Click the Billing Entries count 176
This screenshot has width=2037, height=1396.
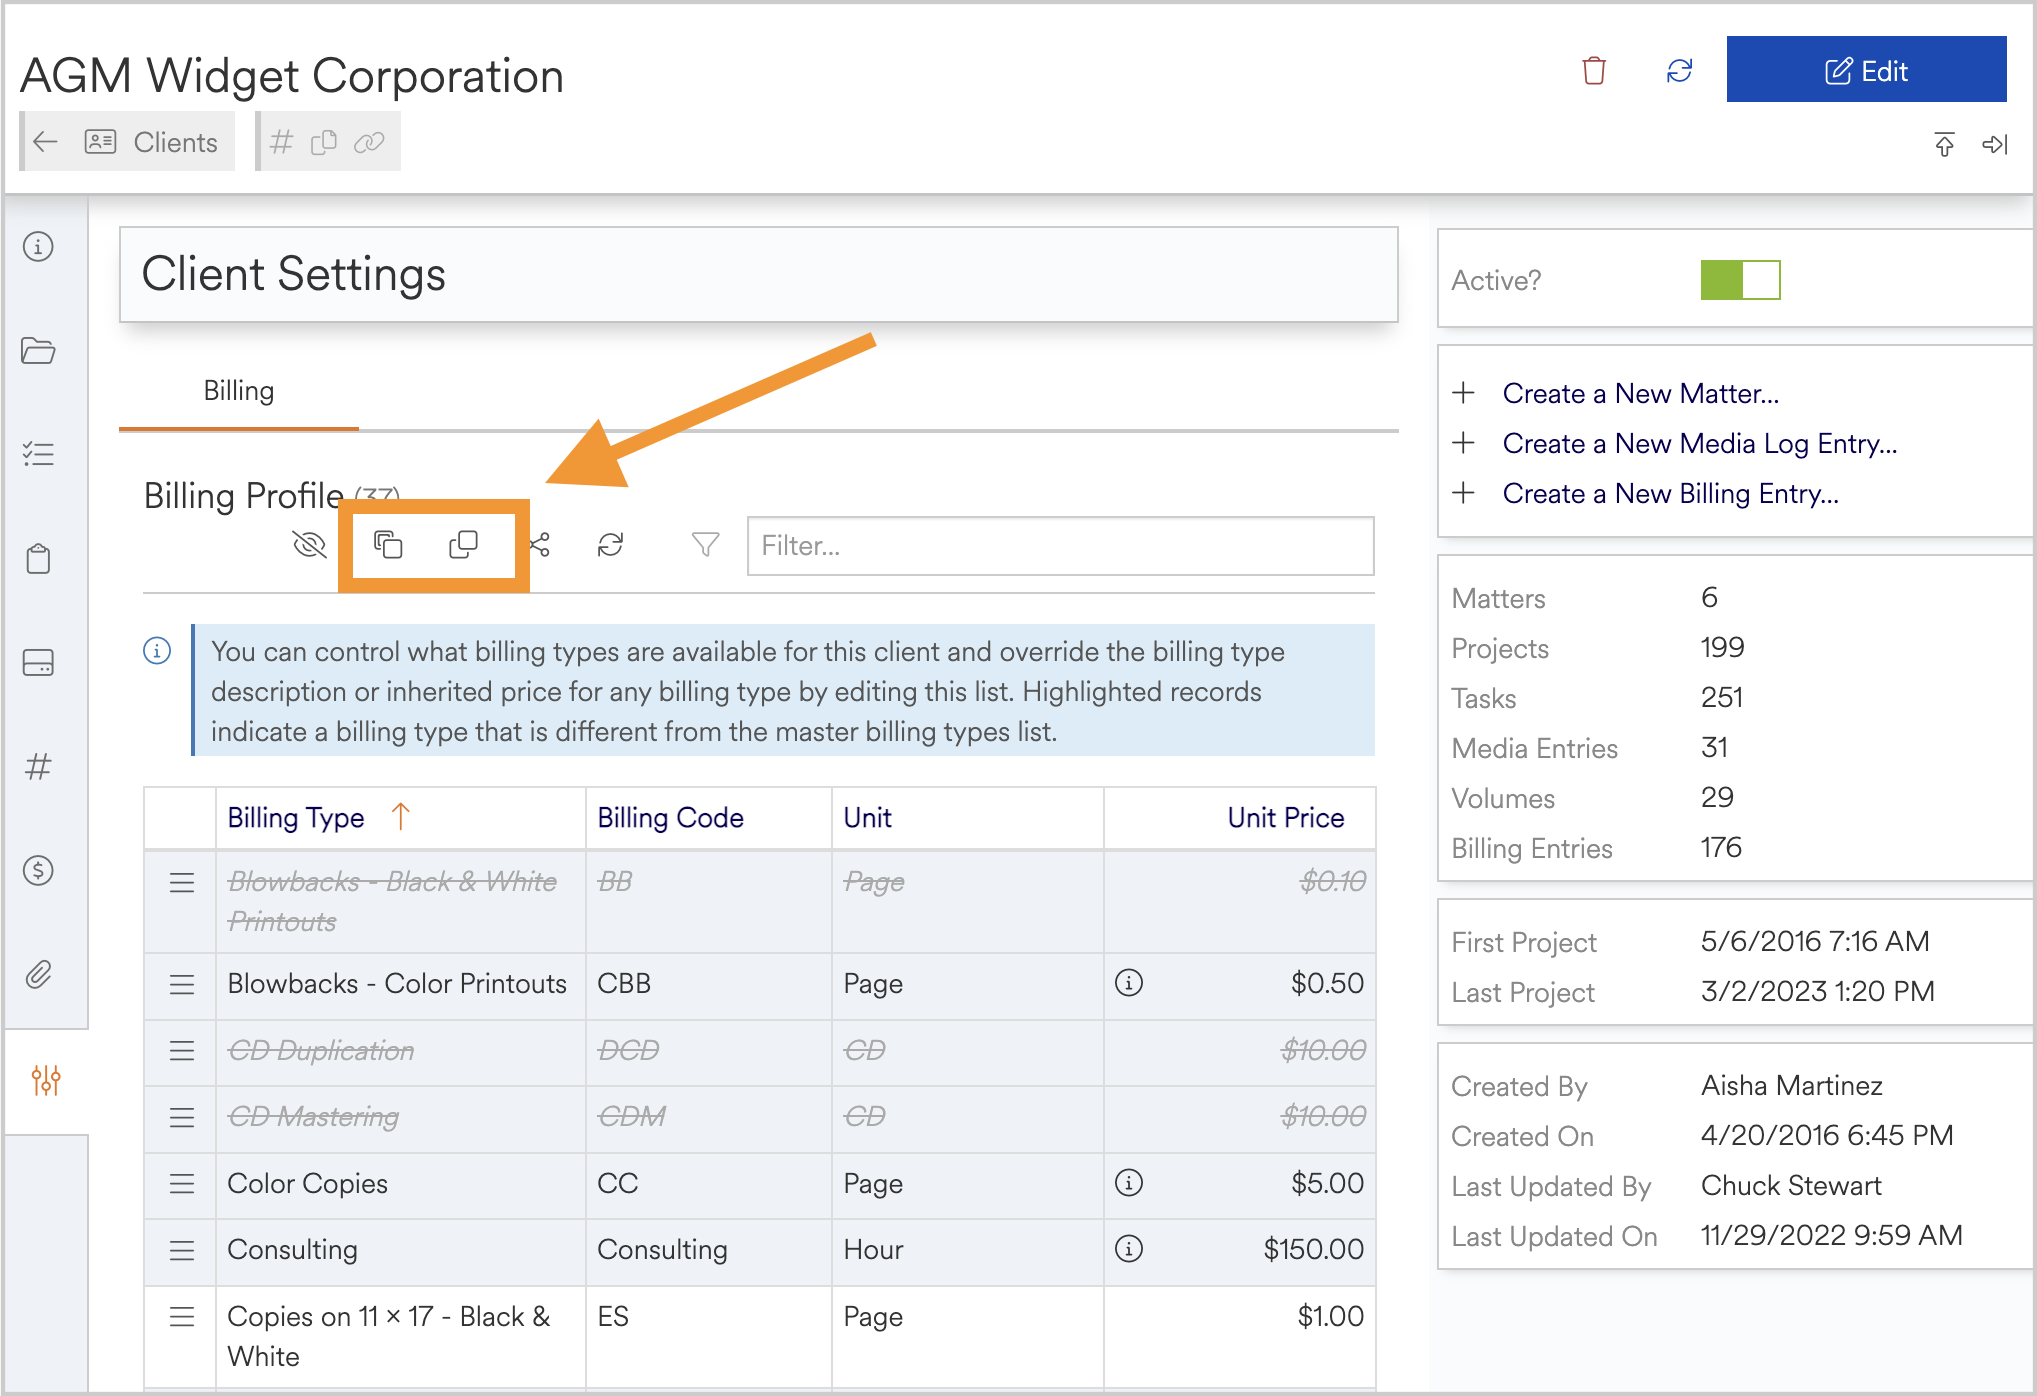pos(1721,848)
